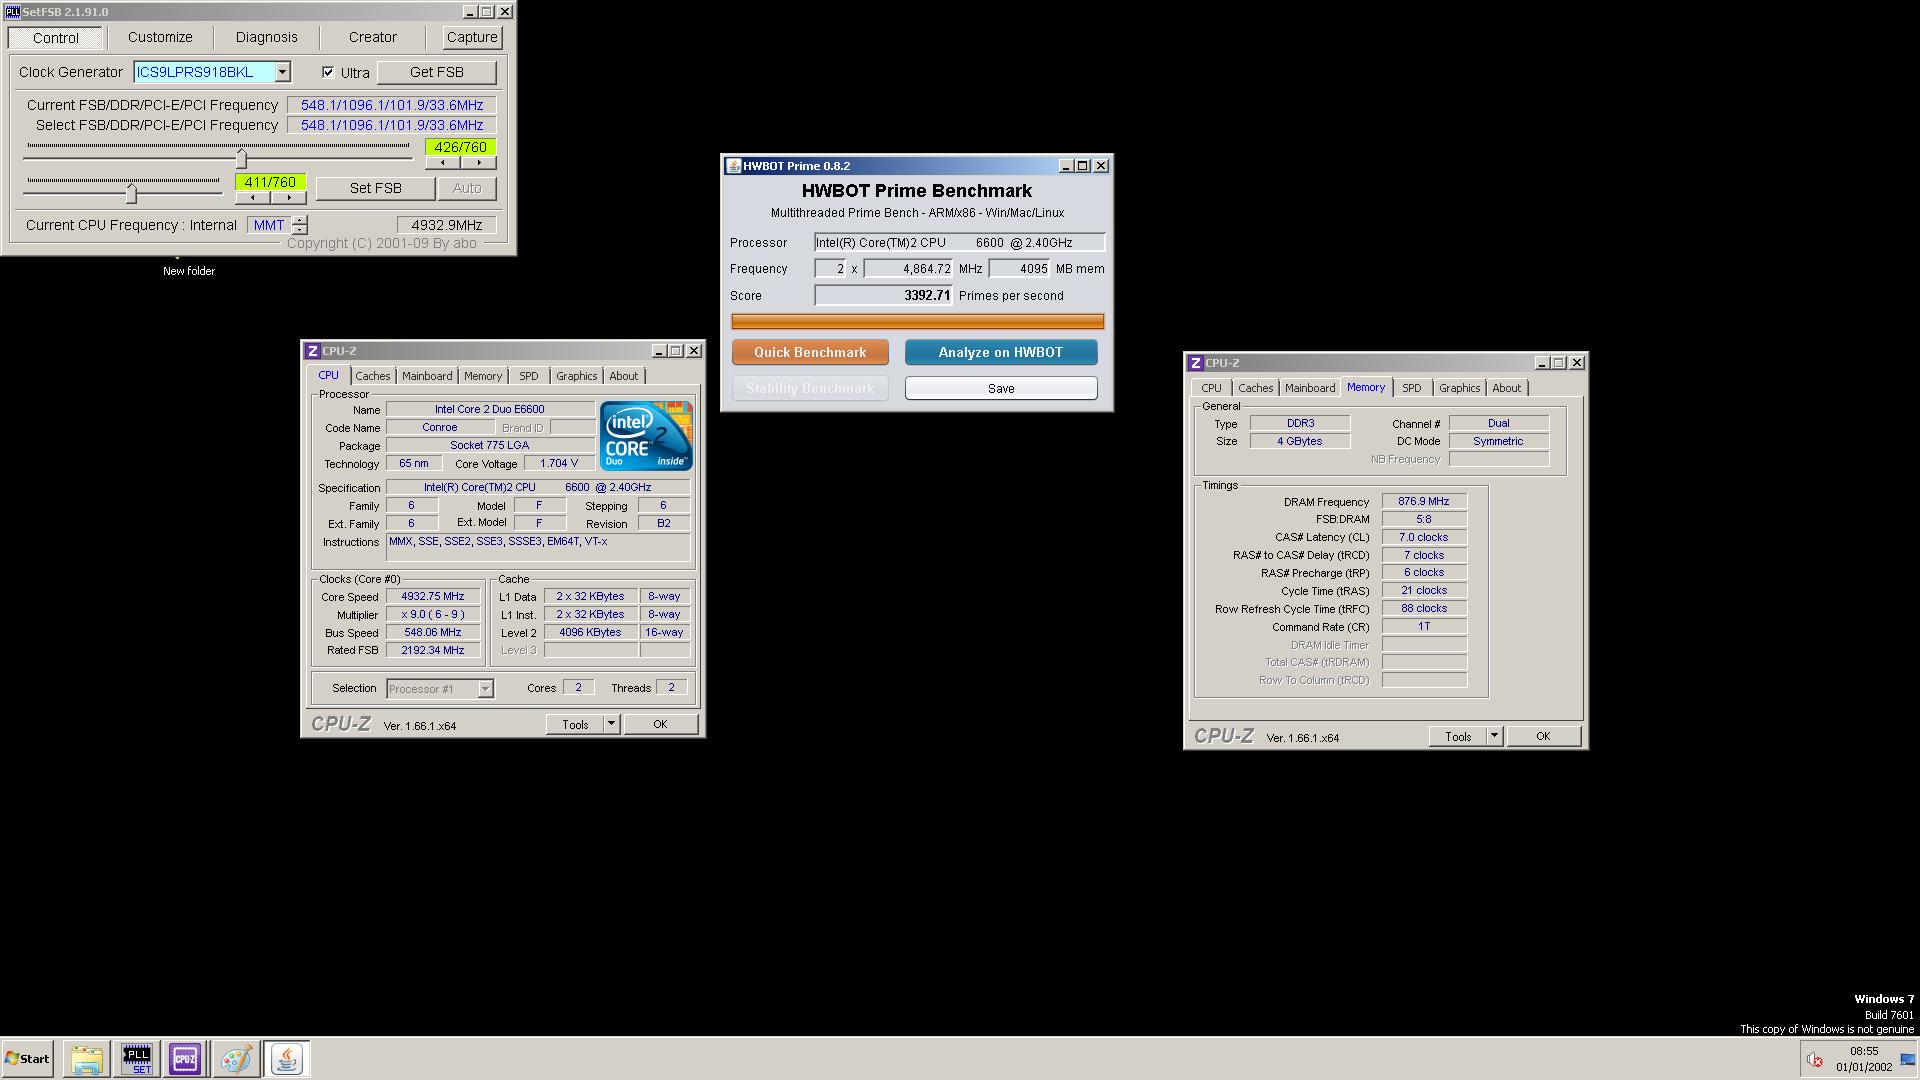
Task: Switch to CPU tab in right CPU-Z
Action: tap(1211, 388)
